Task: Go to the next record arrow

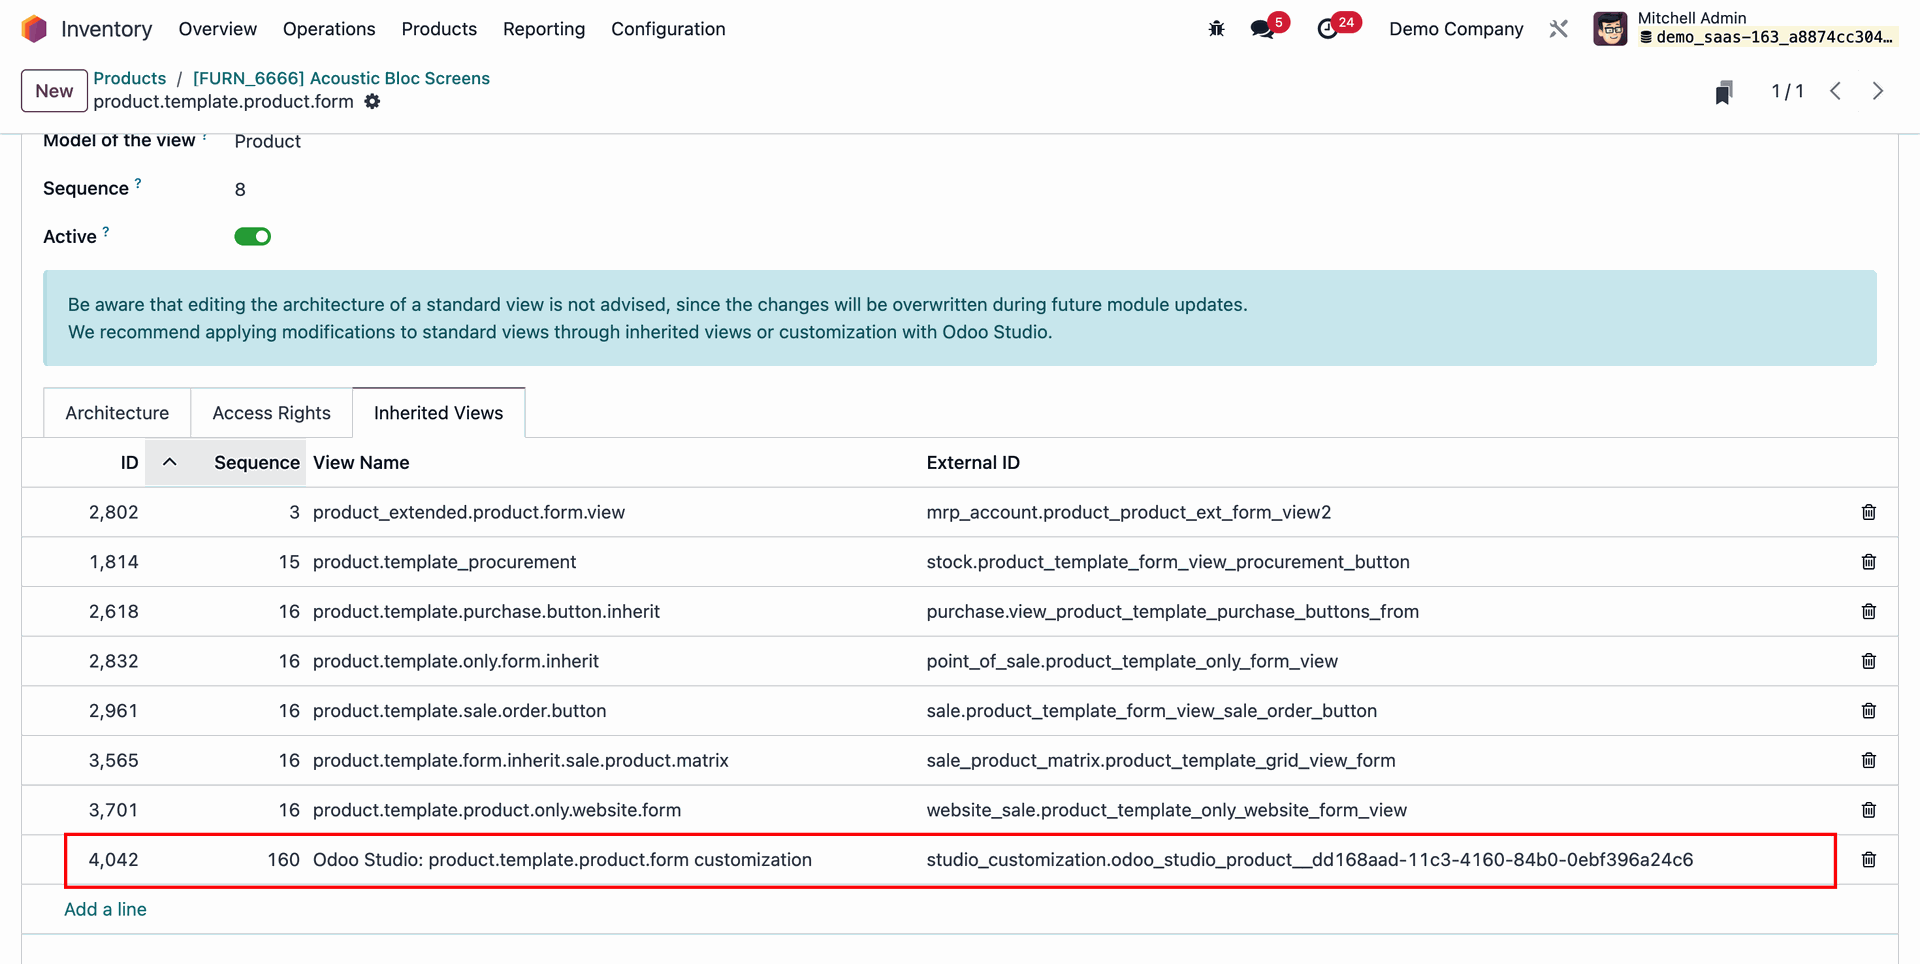Action: click(x=1878, y=91)
